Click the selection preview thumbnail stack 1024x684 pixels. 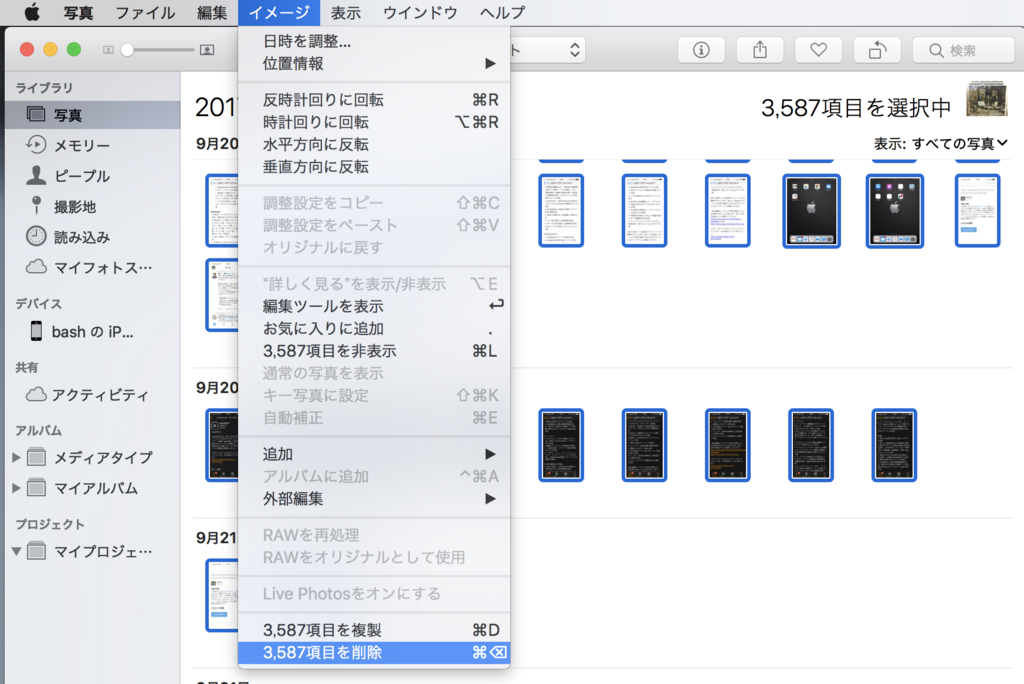986,99
